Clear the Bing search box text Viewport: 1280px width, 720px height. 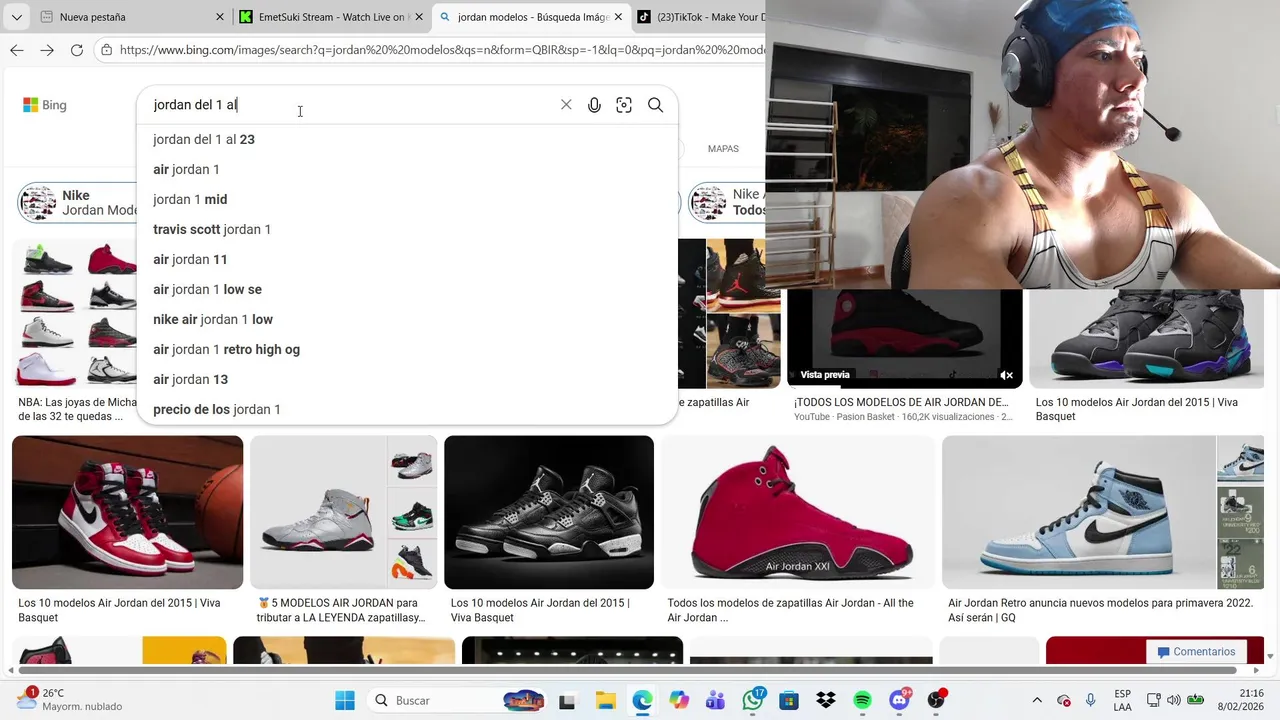point(566,105)
